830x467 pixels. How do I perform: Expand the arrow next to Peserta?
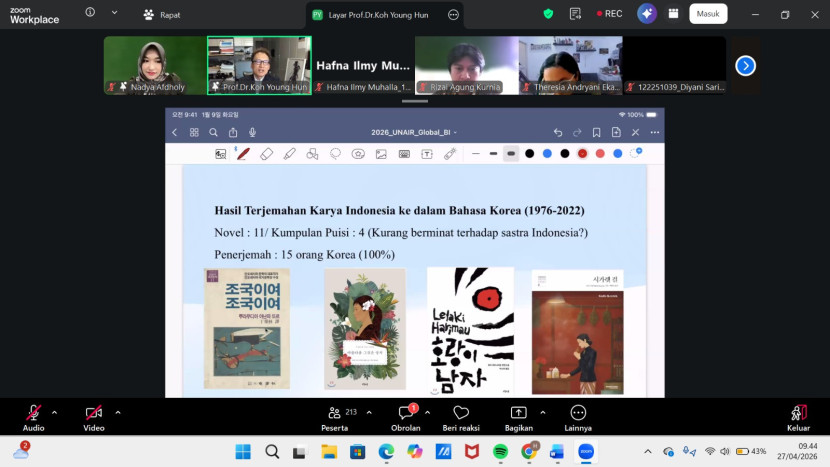pyautogui.click(x=369, y=412)
